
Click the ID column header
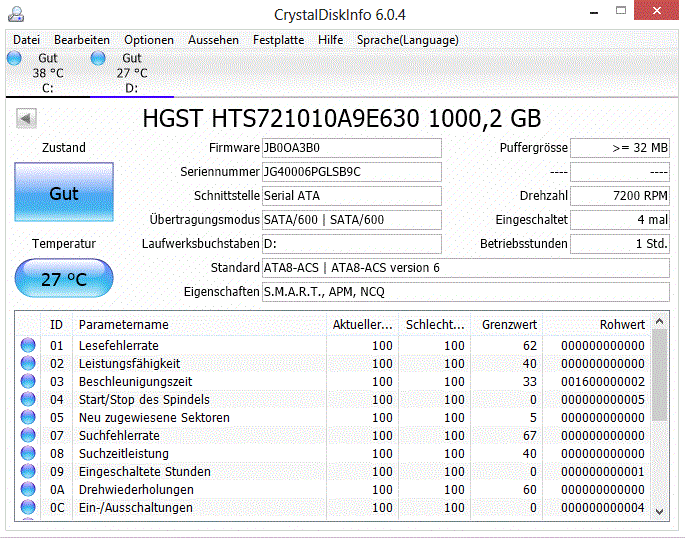56,324
